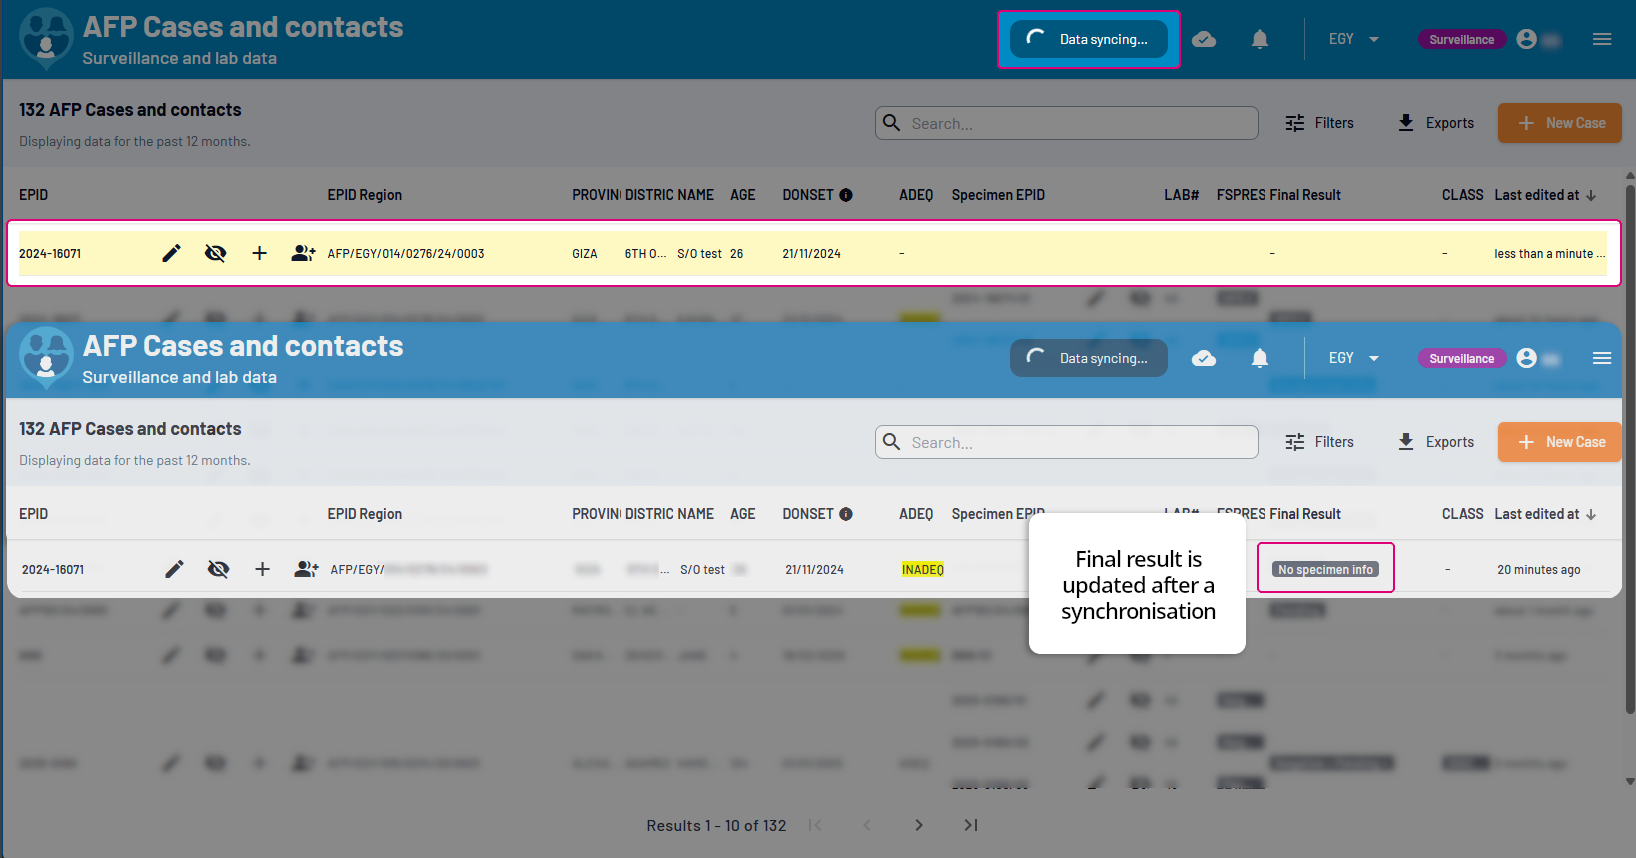Edit the case in the yellow highlighted row
Image resolution: width=1636 pixels, height=858 pixels.
click(172, 253)
